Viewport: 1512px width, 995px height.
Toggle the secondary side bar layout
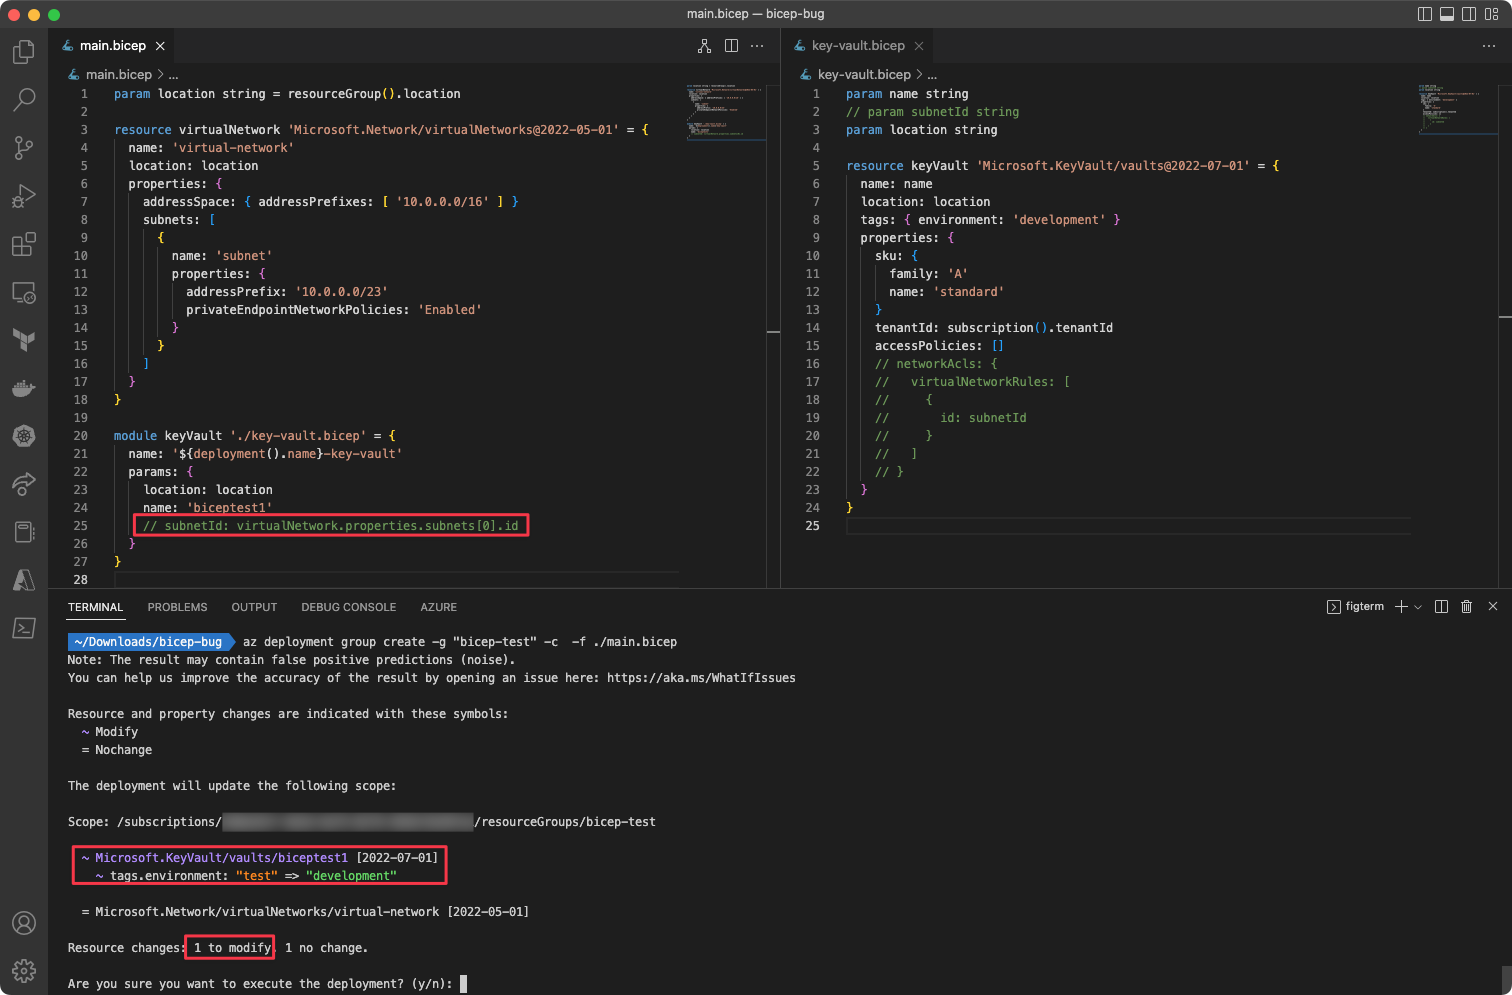click(1469, 14)
